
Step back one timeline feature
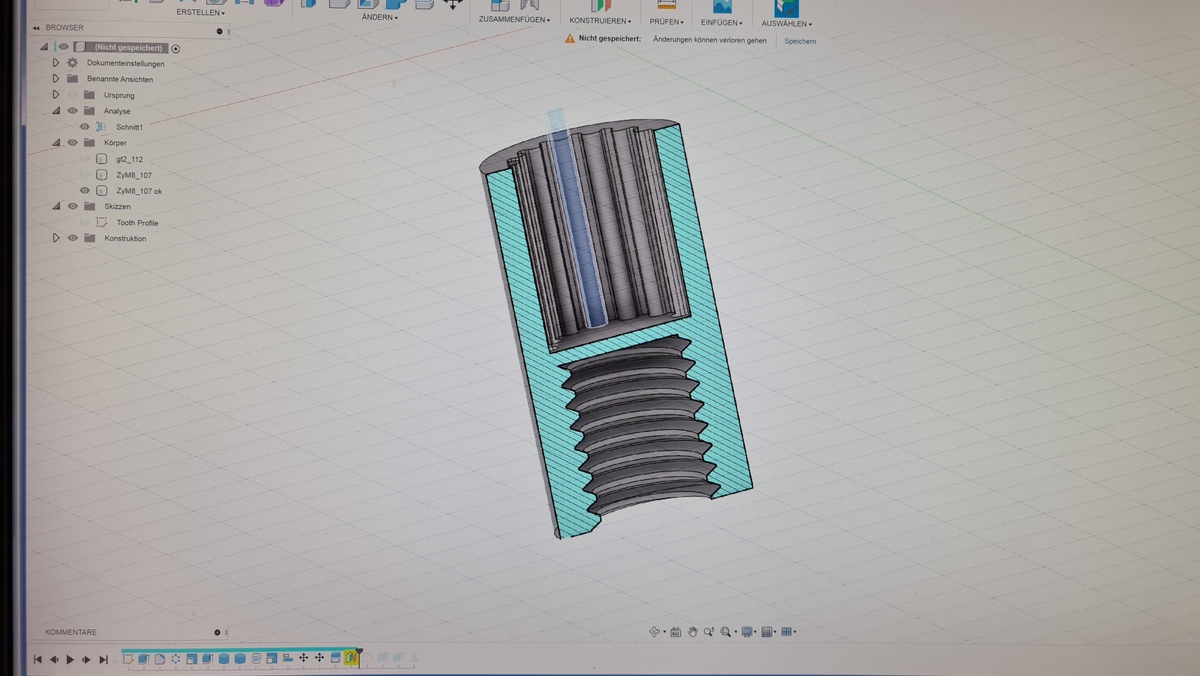pos(54,659)
